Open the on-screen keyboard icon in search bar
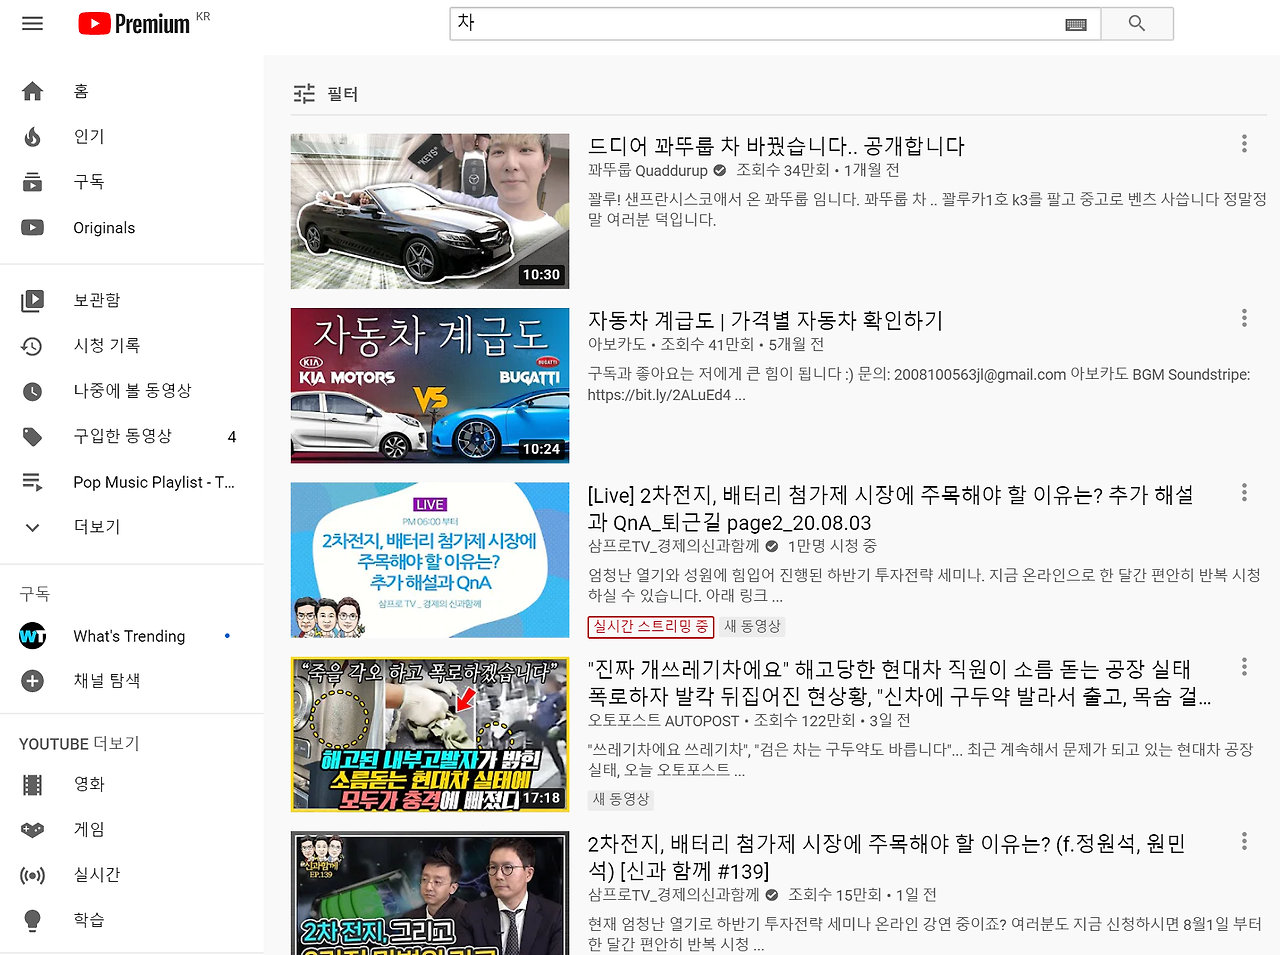Image resolution: width=1280 pixels, height=955 pixels. coord(1075,23)
